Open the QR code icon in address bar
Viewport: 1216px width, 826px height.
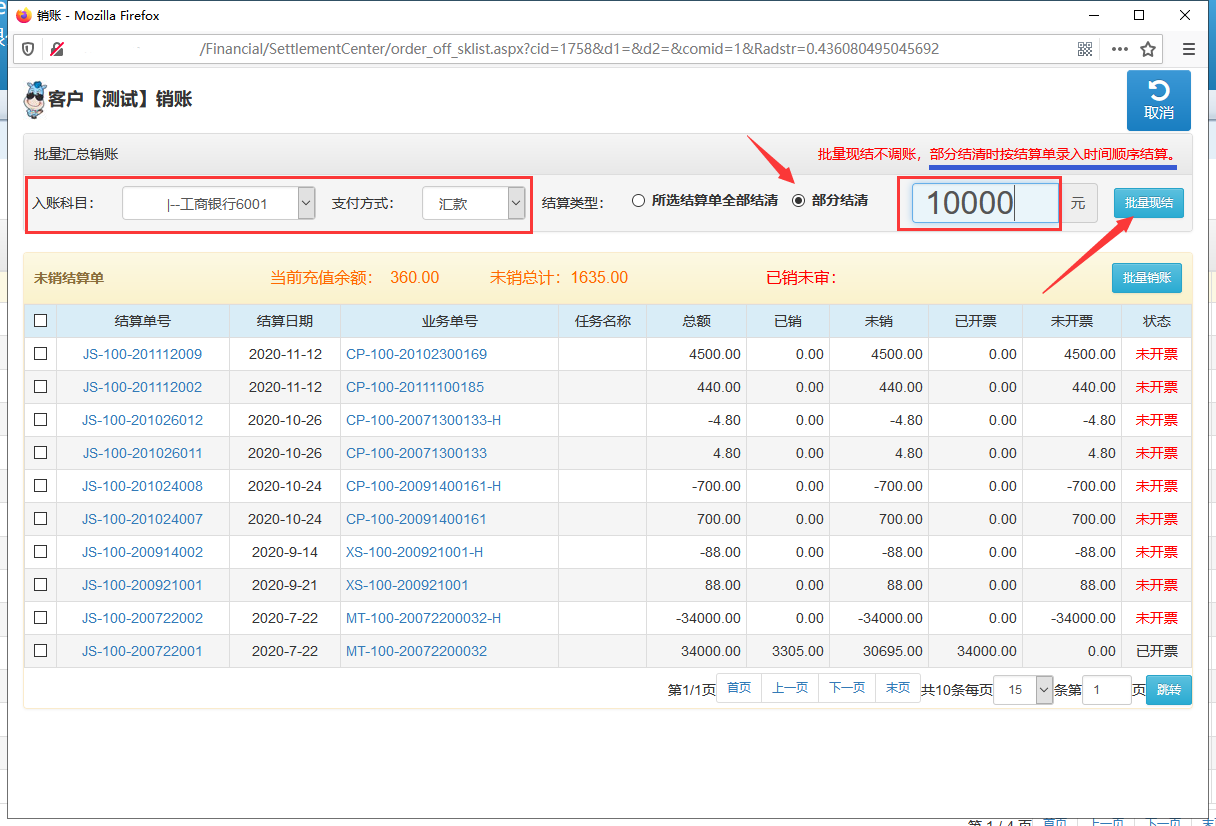1085,48
